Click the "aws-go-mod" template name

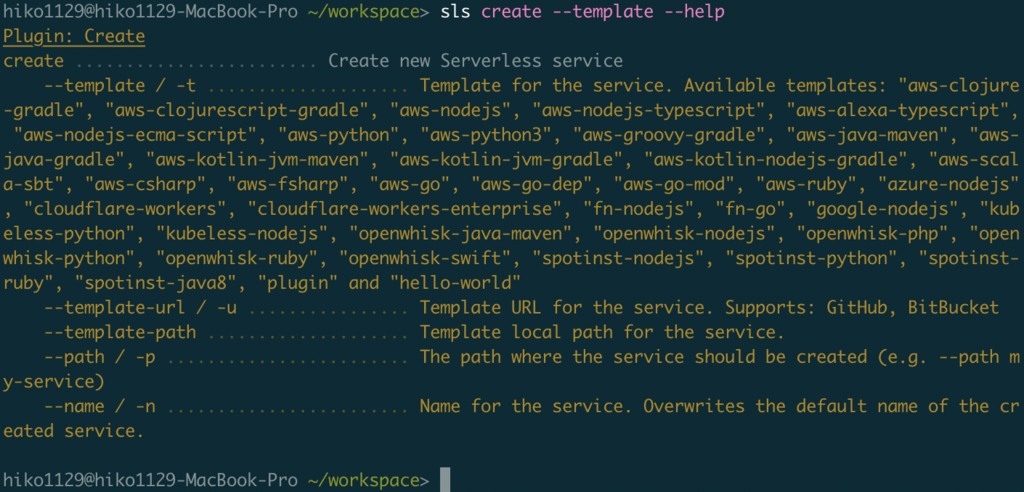click(x=674, y=185)
